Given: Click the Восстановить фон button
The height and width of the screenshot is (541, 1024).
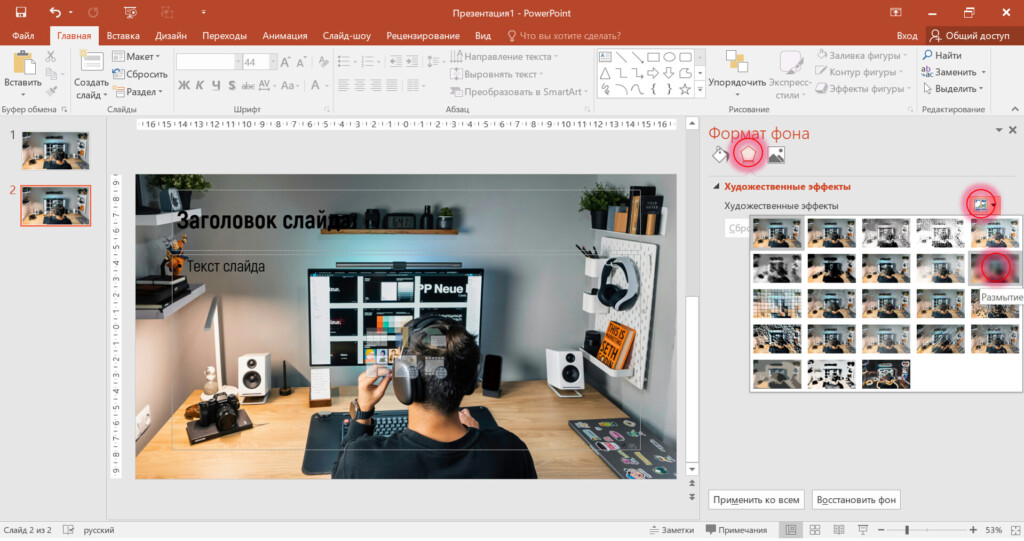Looking at the screenshot, I should 855,499.
